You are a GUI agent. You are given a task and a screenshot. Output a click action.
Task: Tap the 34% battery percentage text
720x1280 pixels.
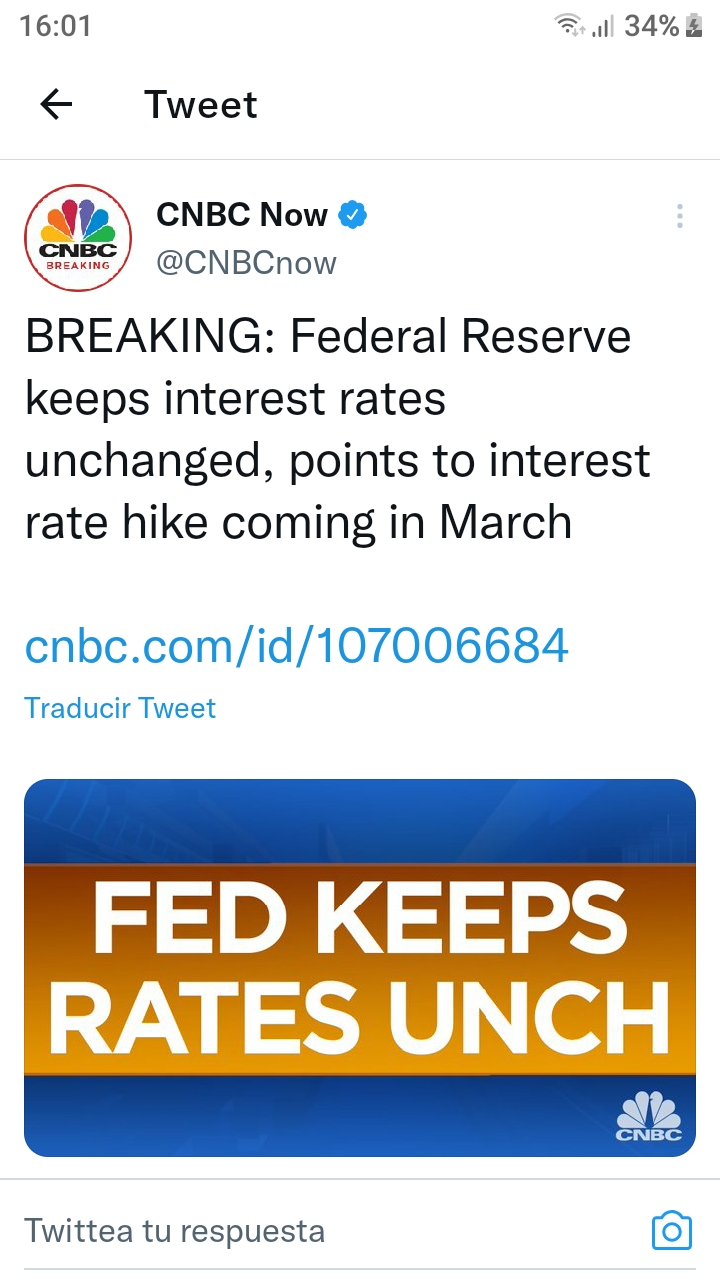click(652, 26)
